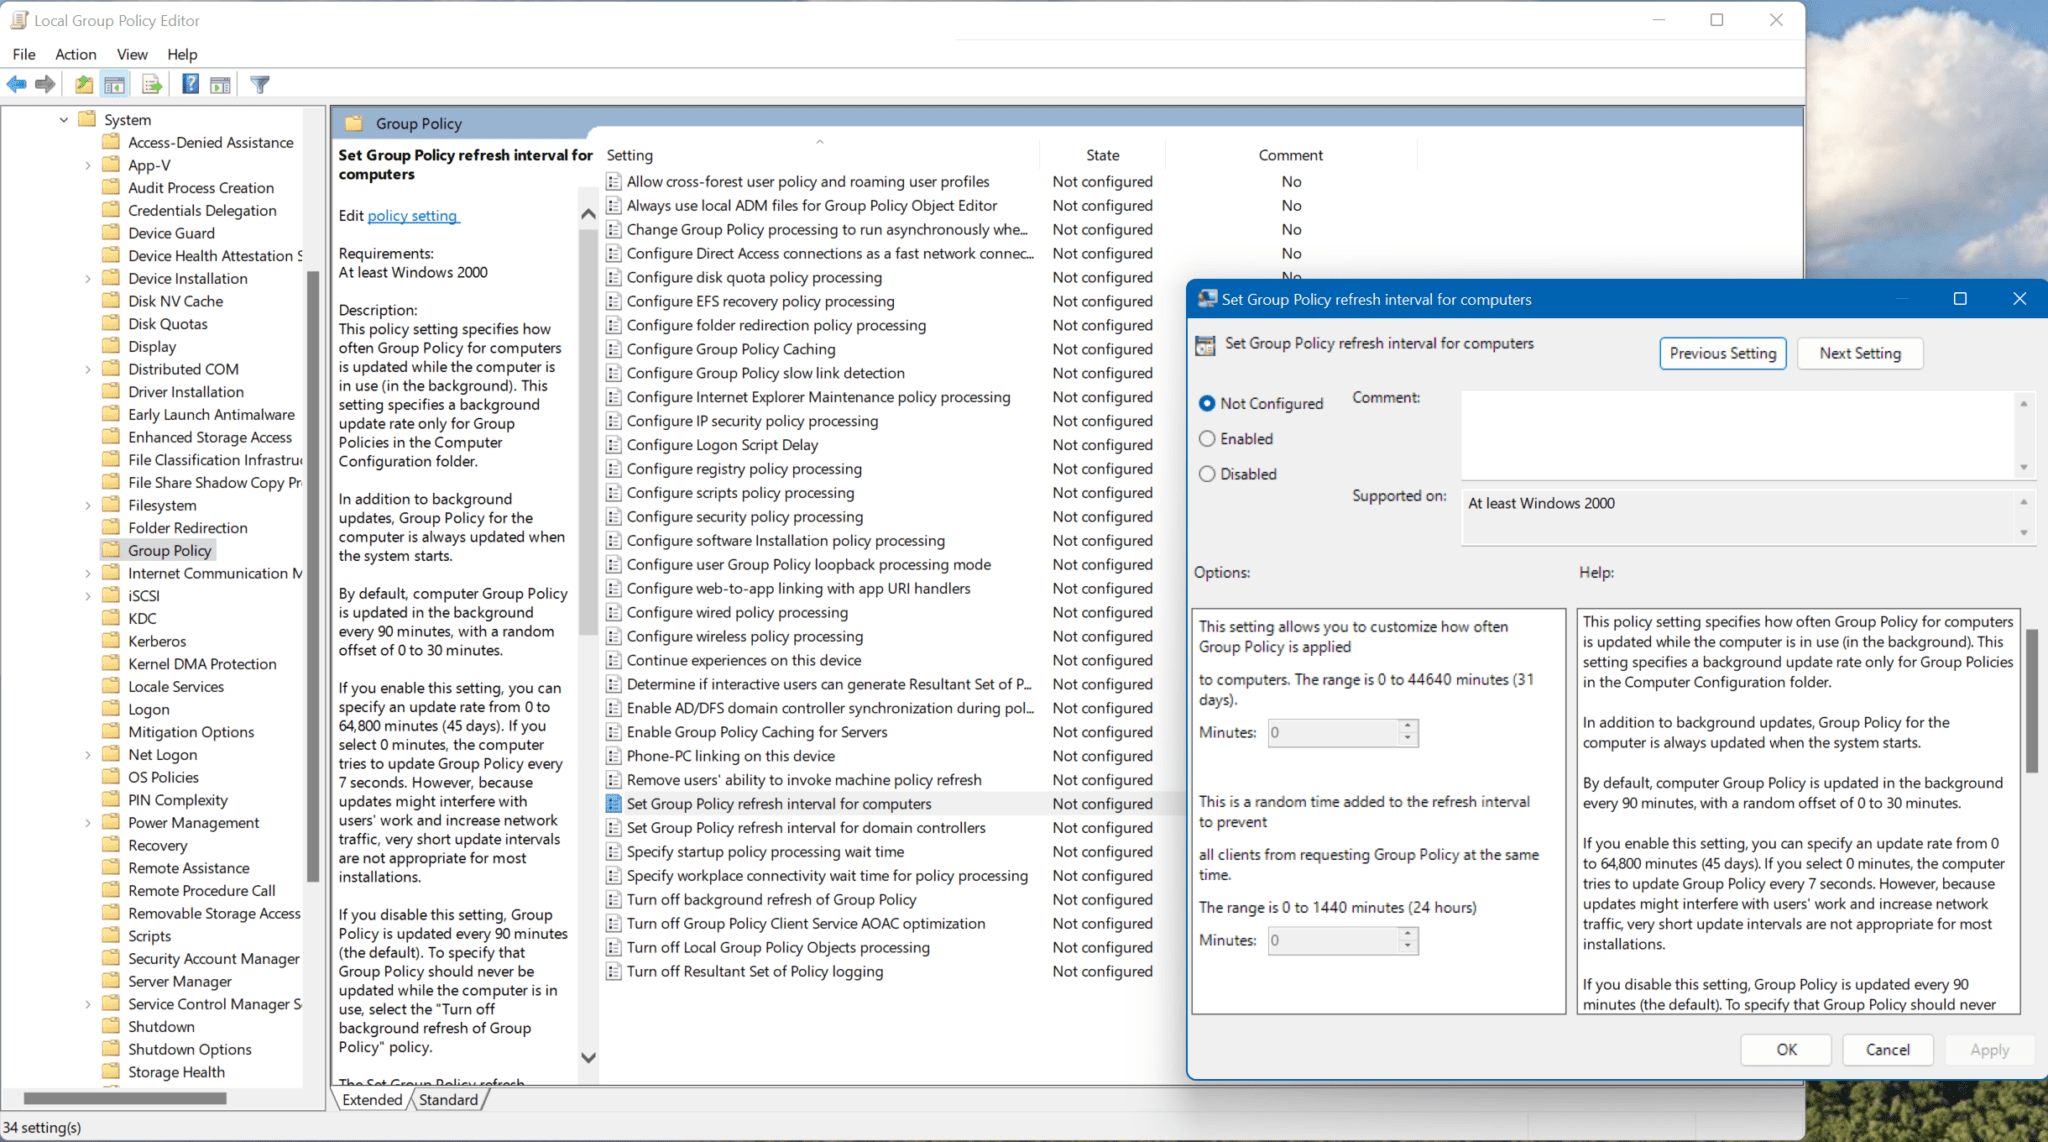This screenshot has width=2048, height=1142.
Task: Toggle the console tree pane icon
Action: [x=114, y=84]
